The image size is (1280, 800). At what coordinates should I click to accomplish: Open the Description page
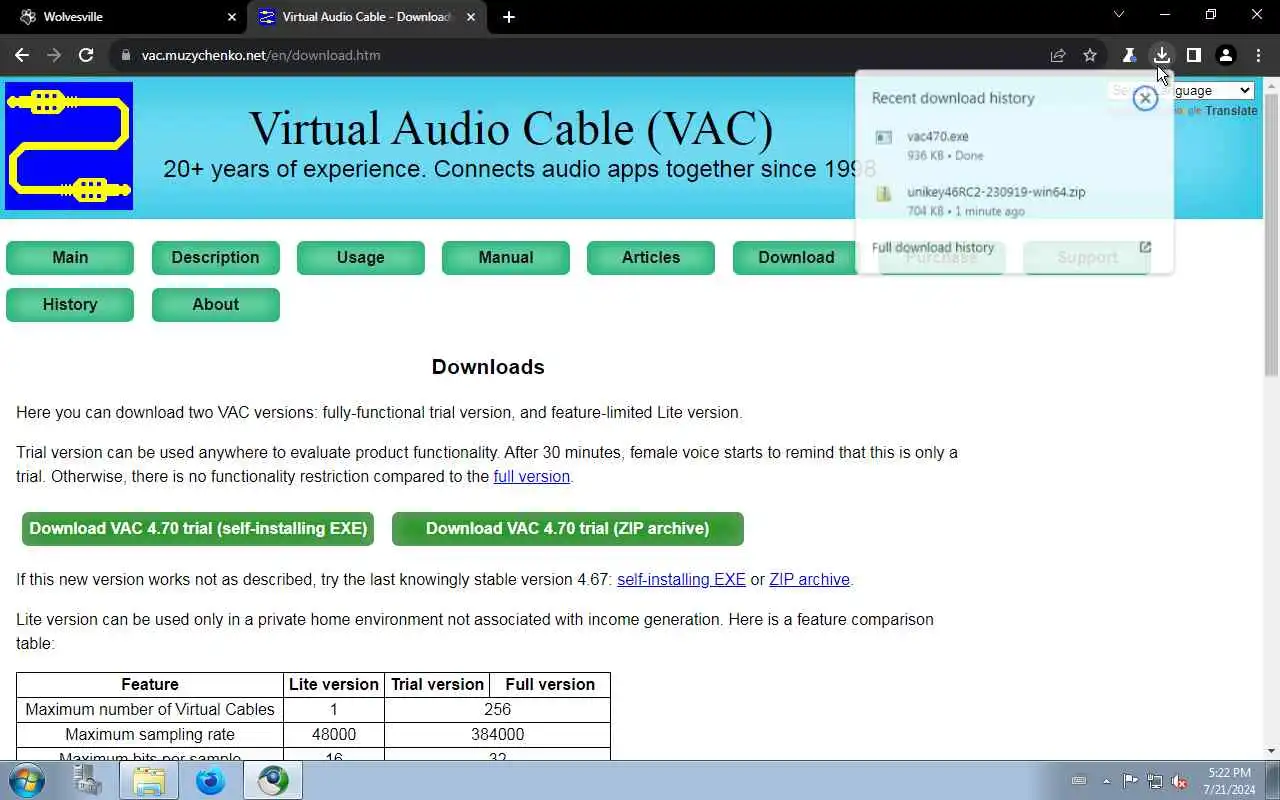[x=215, y=257]
